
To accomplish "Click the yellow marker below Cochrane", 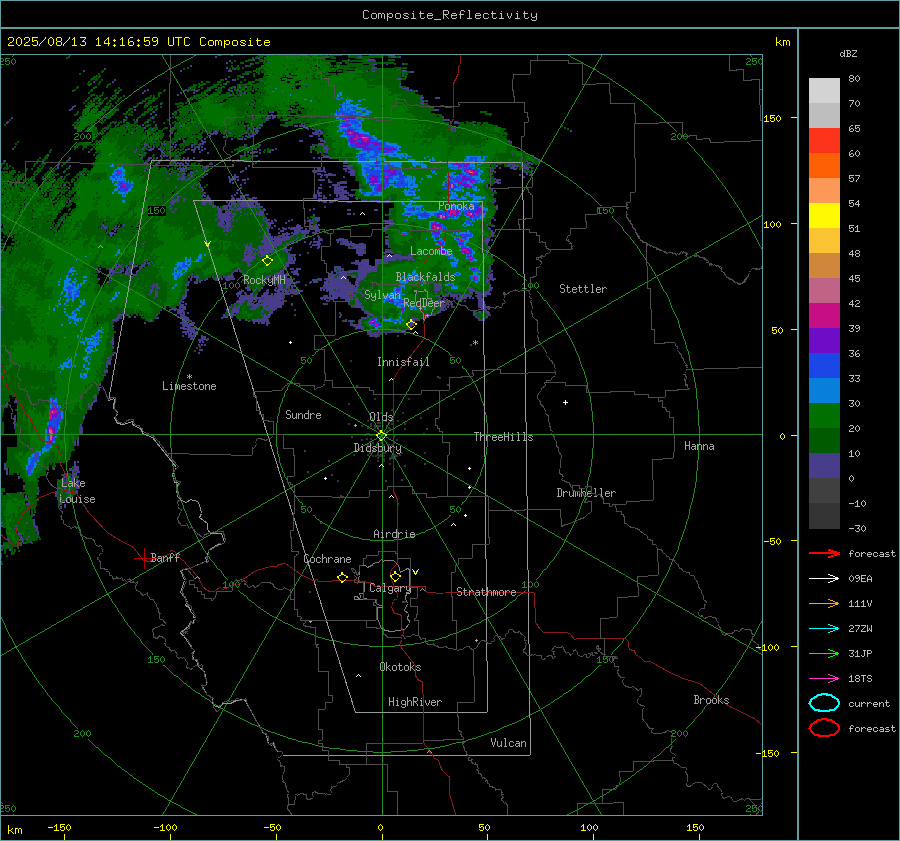I will pyautogui.click(x=342, y=577).
